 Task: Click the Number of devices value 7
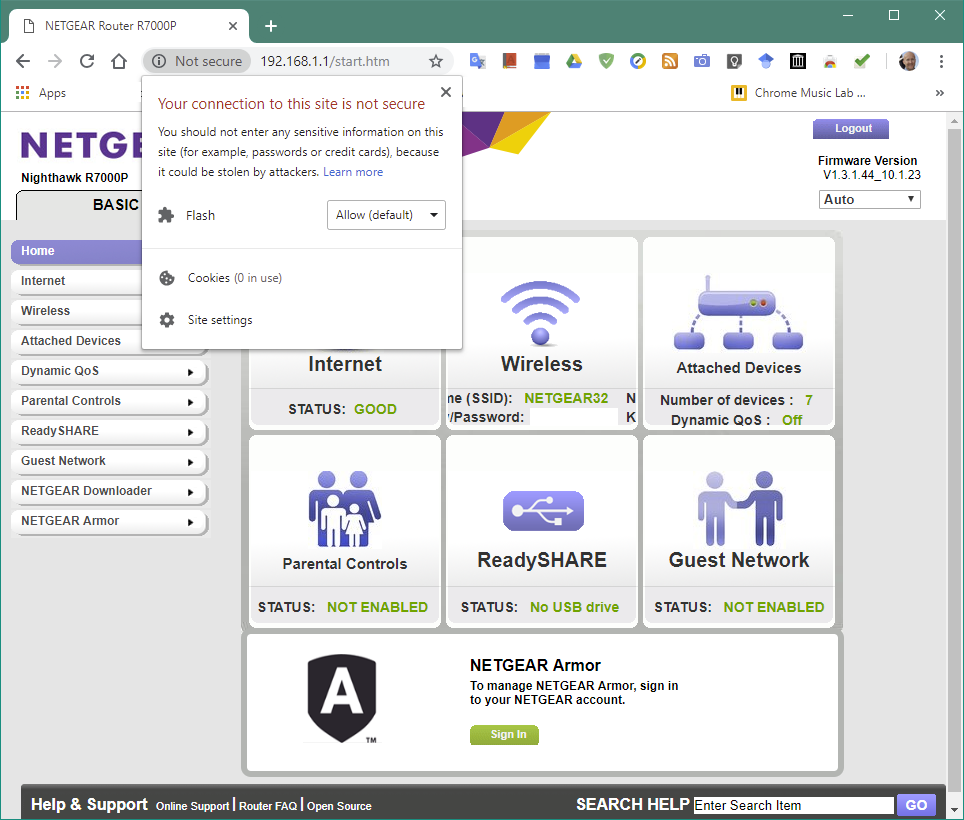point(809,400)
